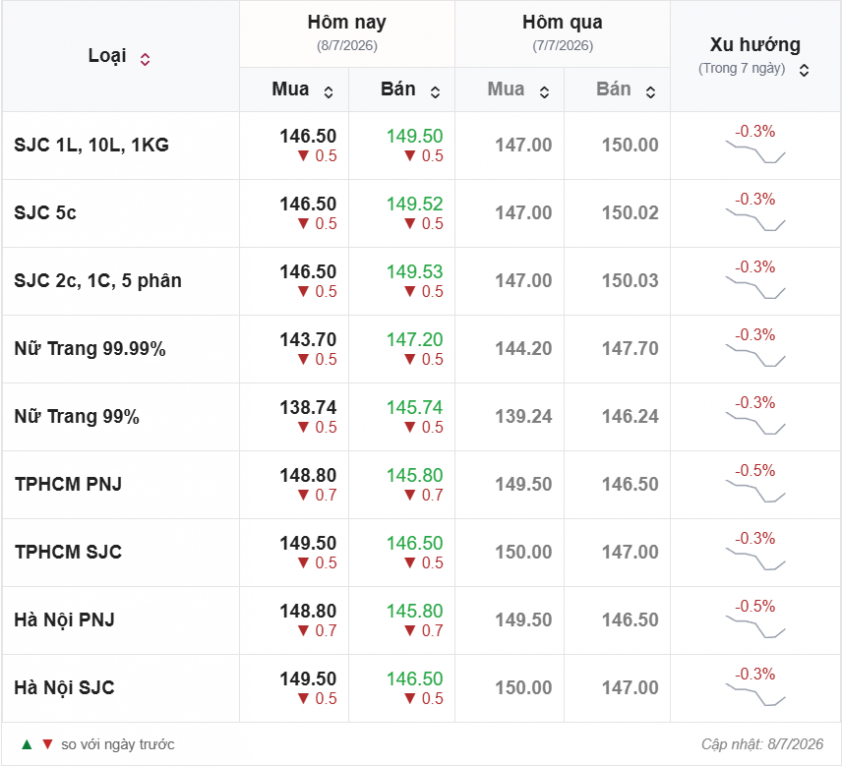Click the -0.5% trend of TPHCM PNJ
The height and width of the screenshot is (766, 842).
pos(755,471)
